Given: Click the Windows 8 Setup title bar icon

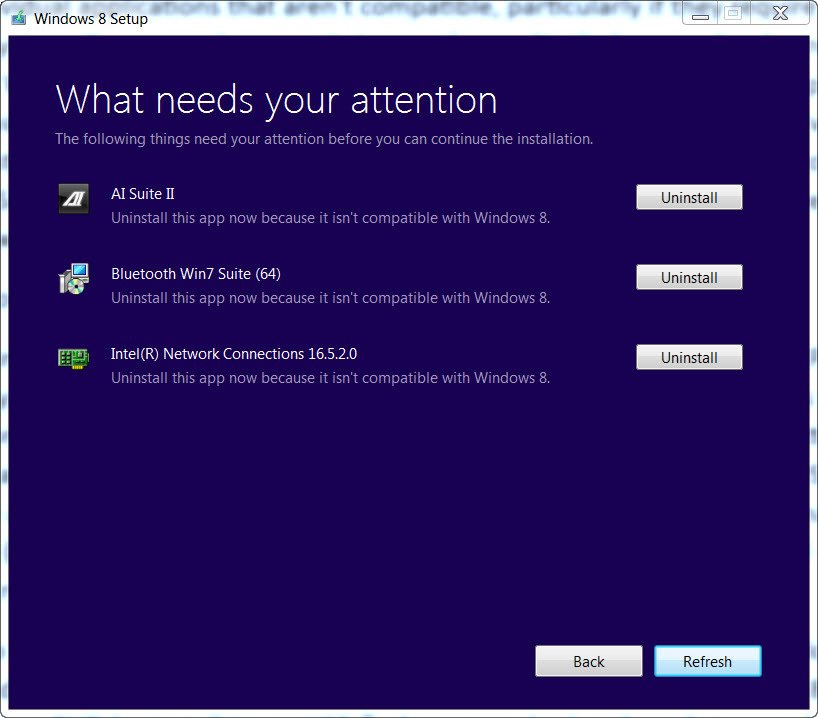Looking at the screenshot, I should point(17,18).
